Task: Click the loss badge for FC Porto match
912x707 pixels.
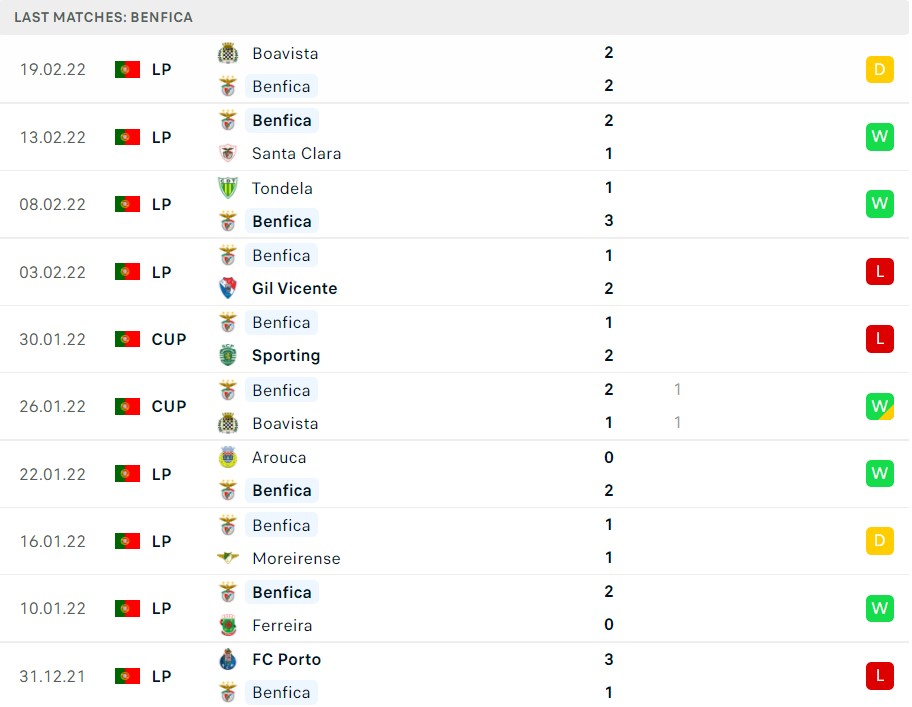Action: coord(879,676)
